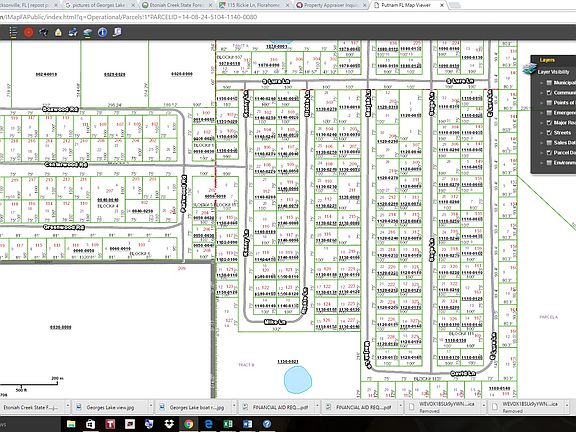Toggle the Municipal layer checkbox
The image size is (576, 432).
pyautogui.click(x=550, y=83)
